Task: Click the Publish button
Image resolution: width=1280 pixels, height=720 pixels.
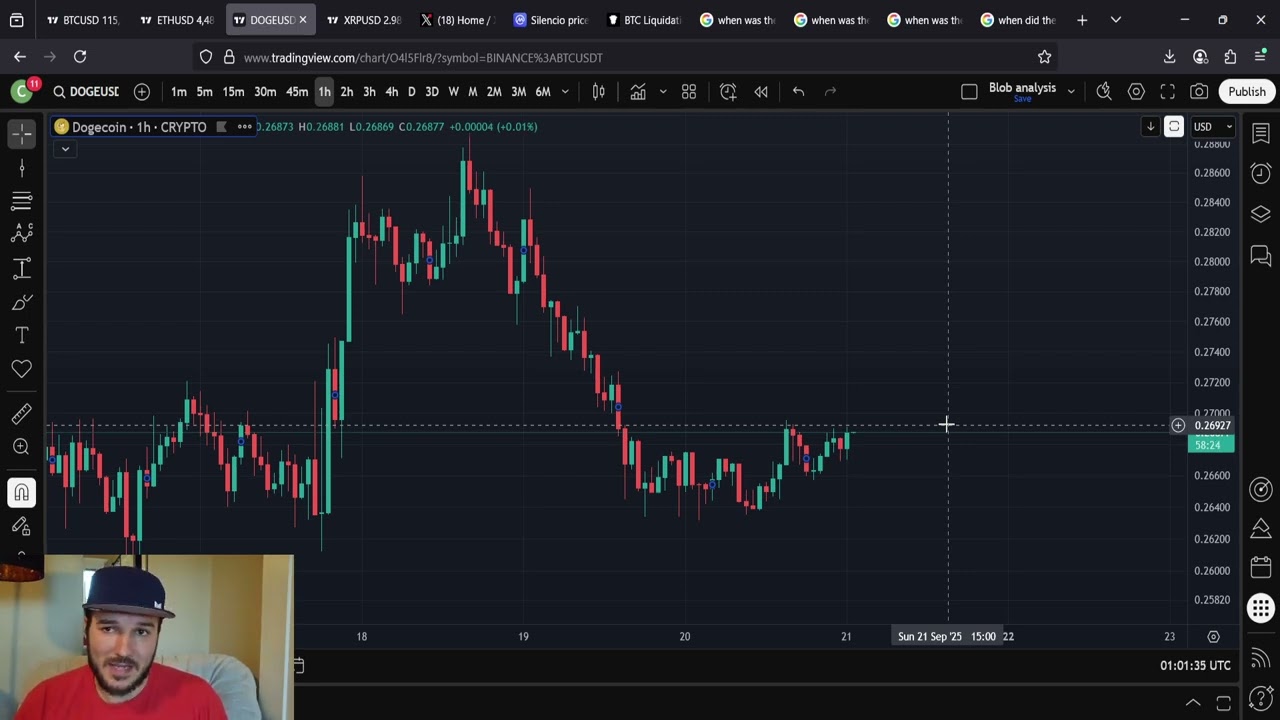Action: point(1247,92)
